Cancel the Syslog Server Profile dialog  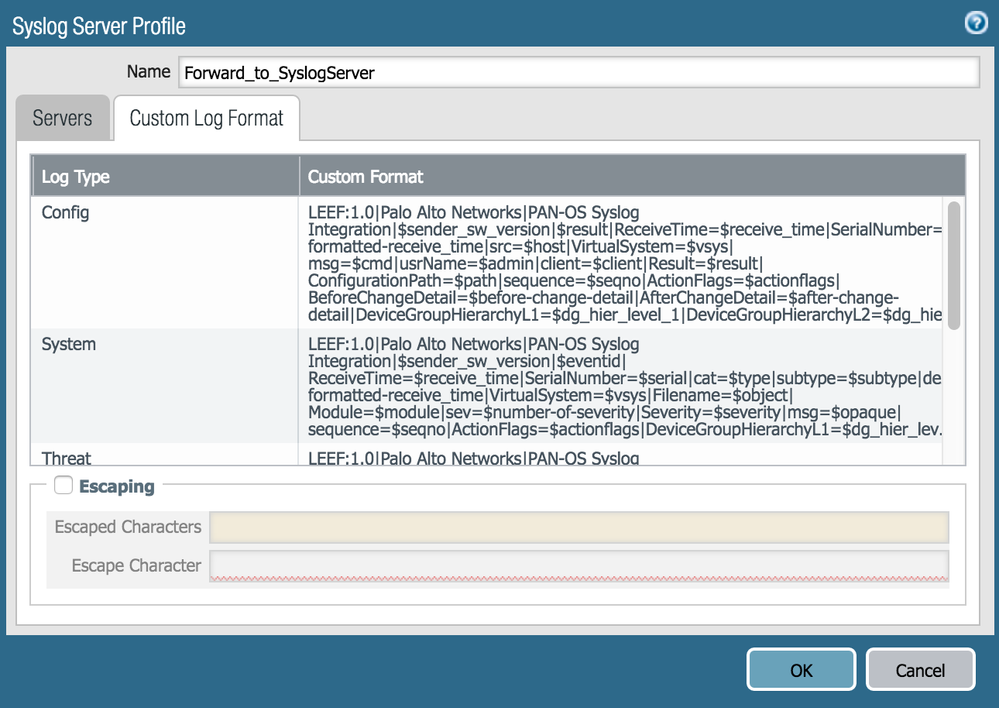coord(920,670)
